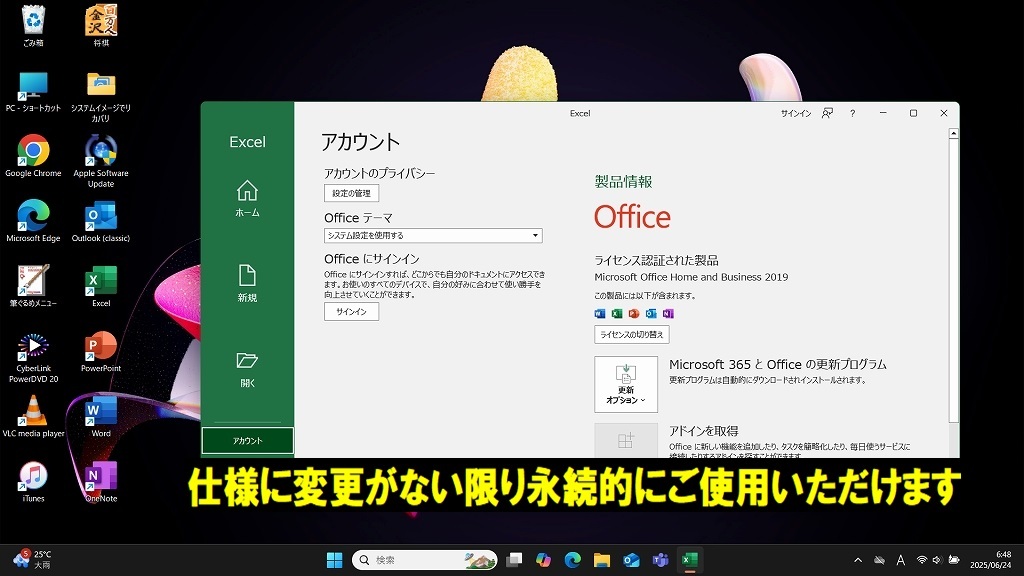
Task: Launch Word from desktop shortcut
Action: (x=101, y=417)
